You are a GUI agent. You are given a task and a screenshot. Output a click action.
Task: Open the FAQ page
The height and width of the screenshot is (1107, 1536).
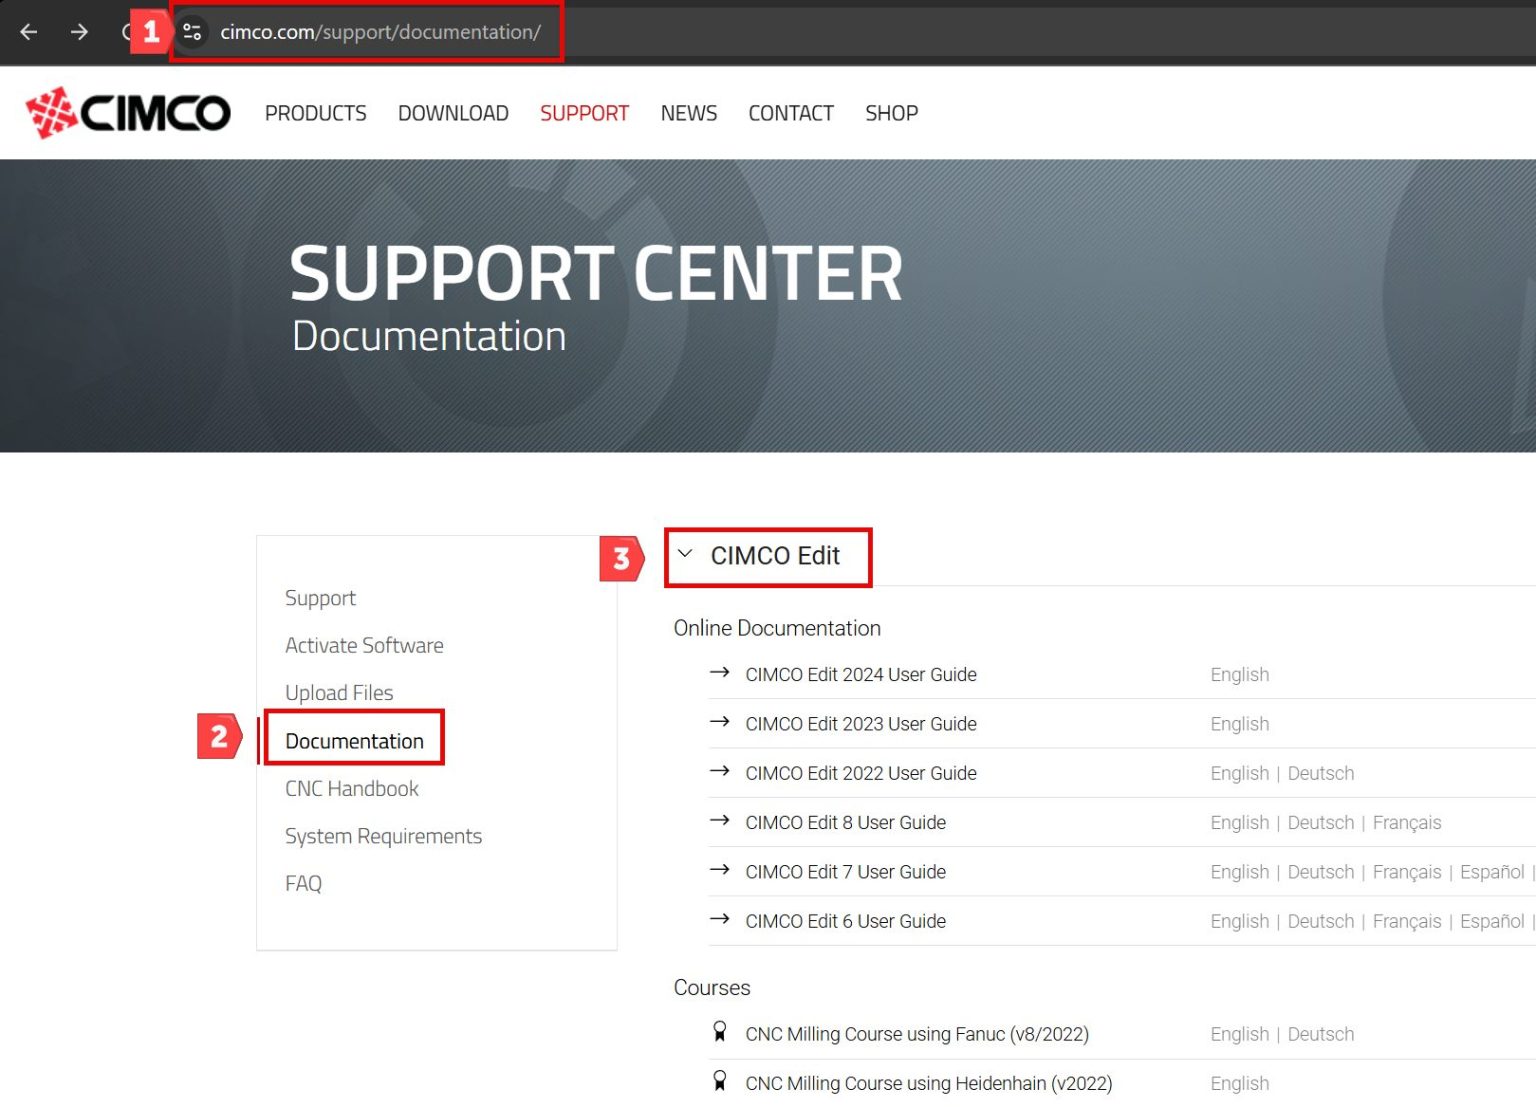pos(303,882)
